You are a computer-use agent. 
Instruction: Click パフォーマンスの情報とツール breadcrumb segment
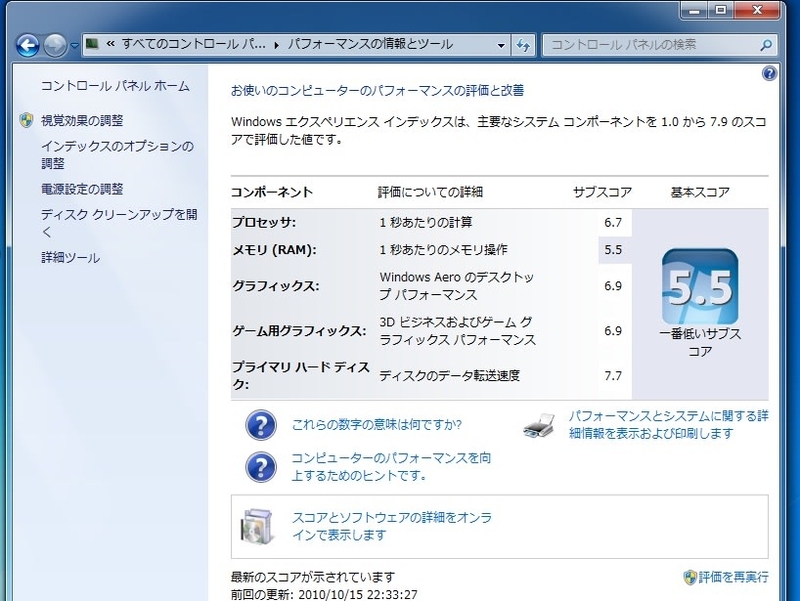370,44
